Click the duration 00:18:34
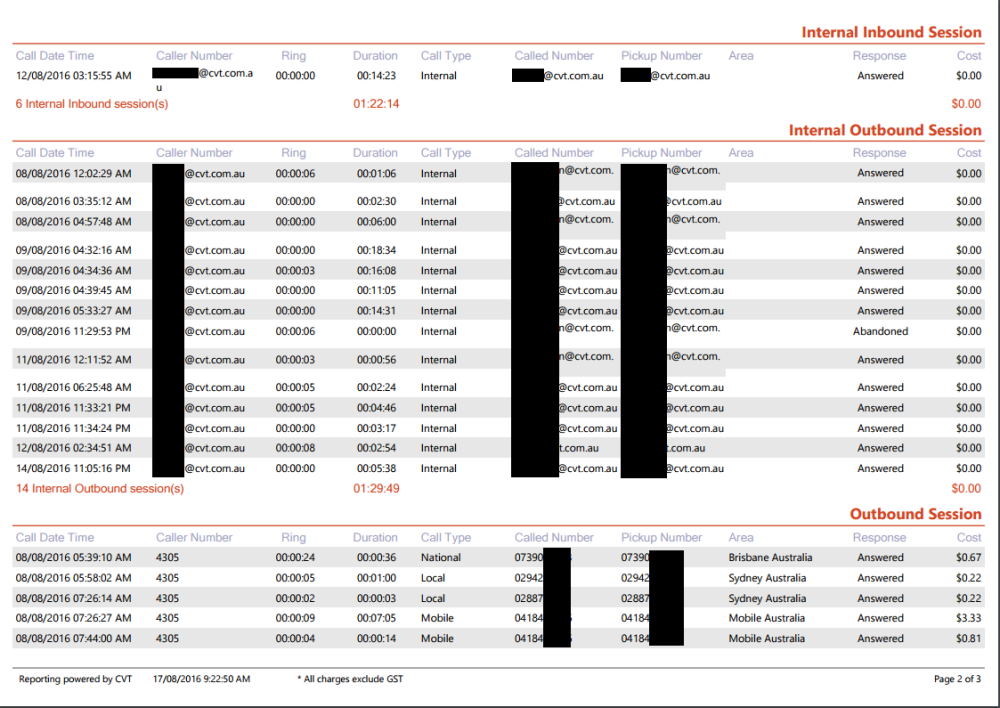 [x=376, y=251]
